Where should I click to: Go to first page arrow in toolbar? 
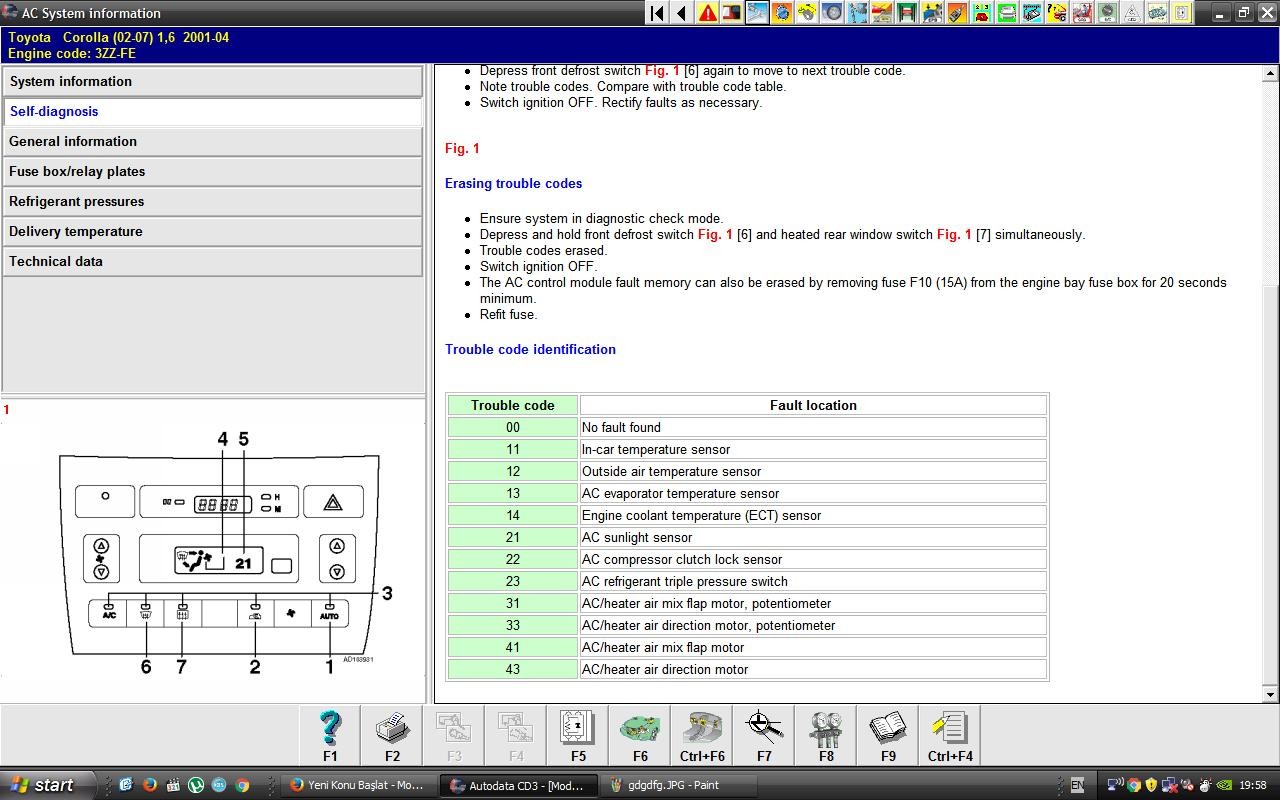click(x=657, y=13)
